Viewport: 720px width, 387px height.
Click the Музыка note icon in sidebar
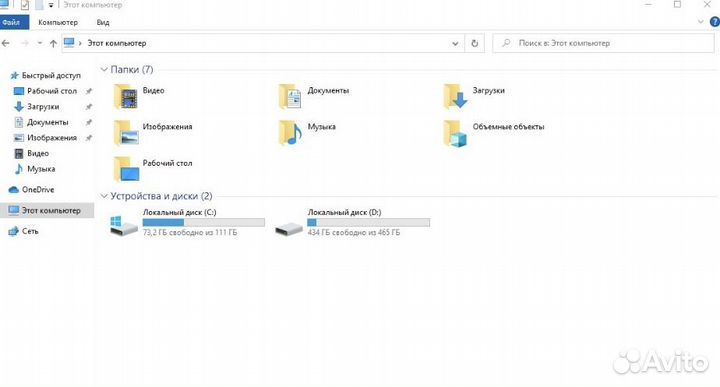[x=19, y=169]
